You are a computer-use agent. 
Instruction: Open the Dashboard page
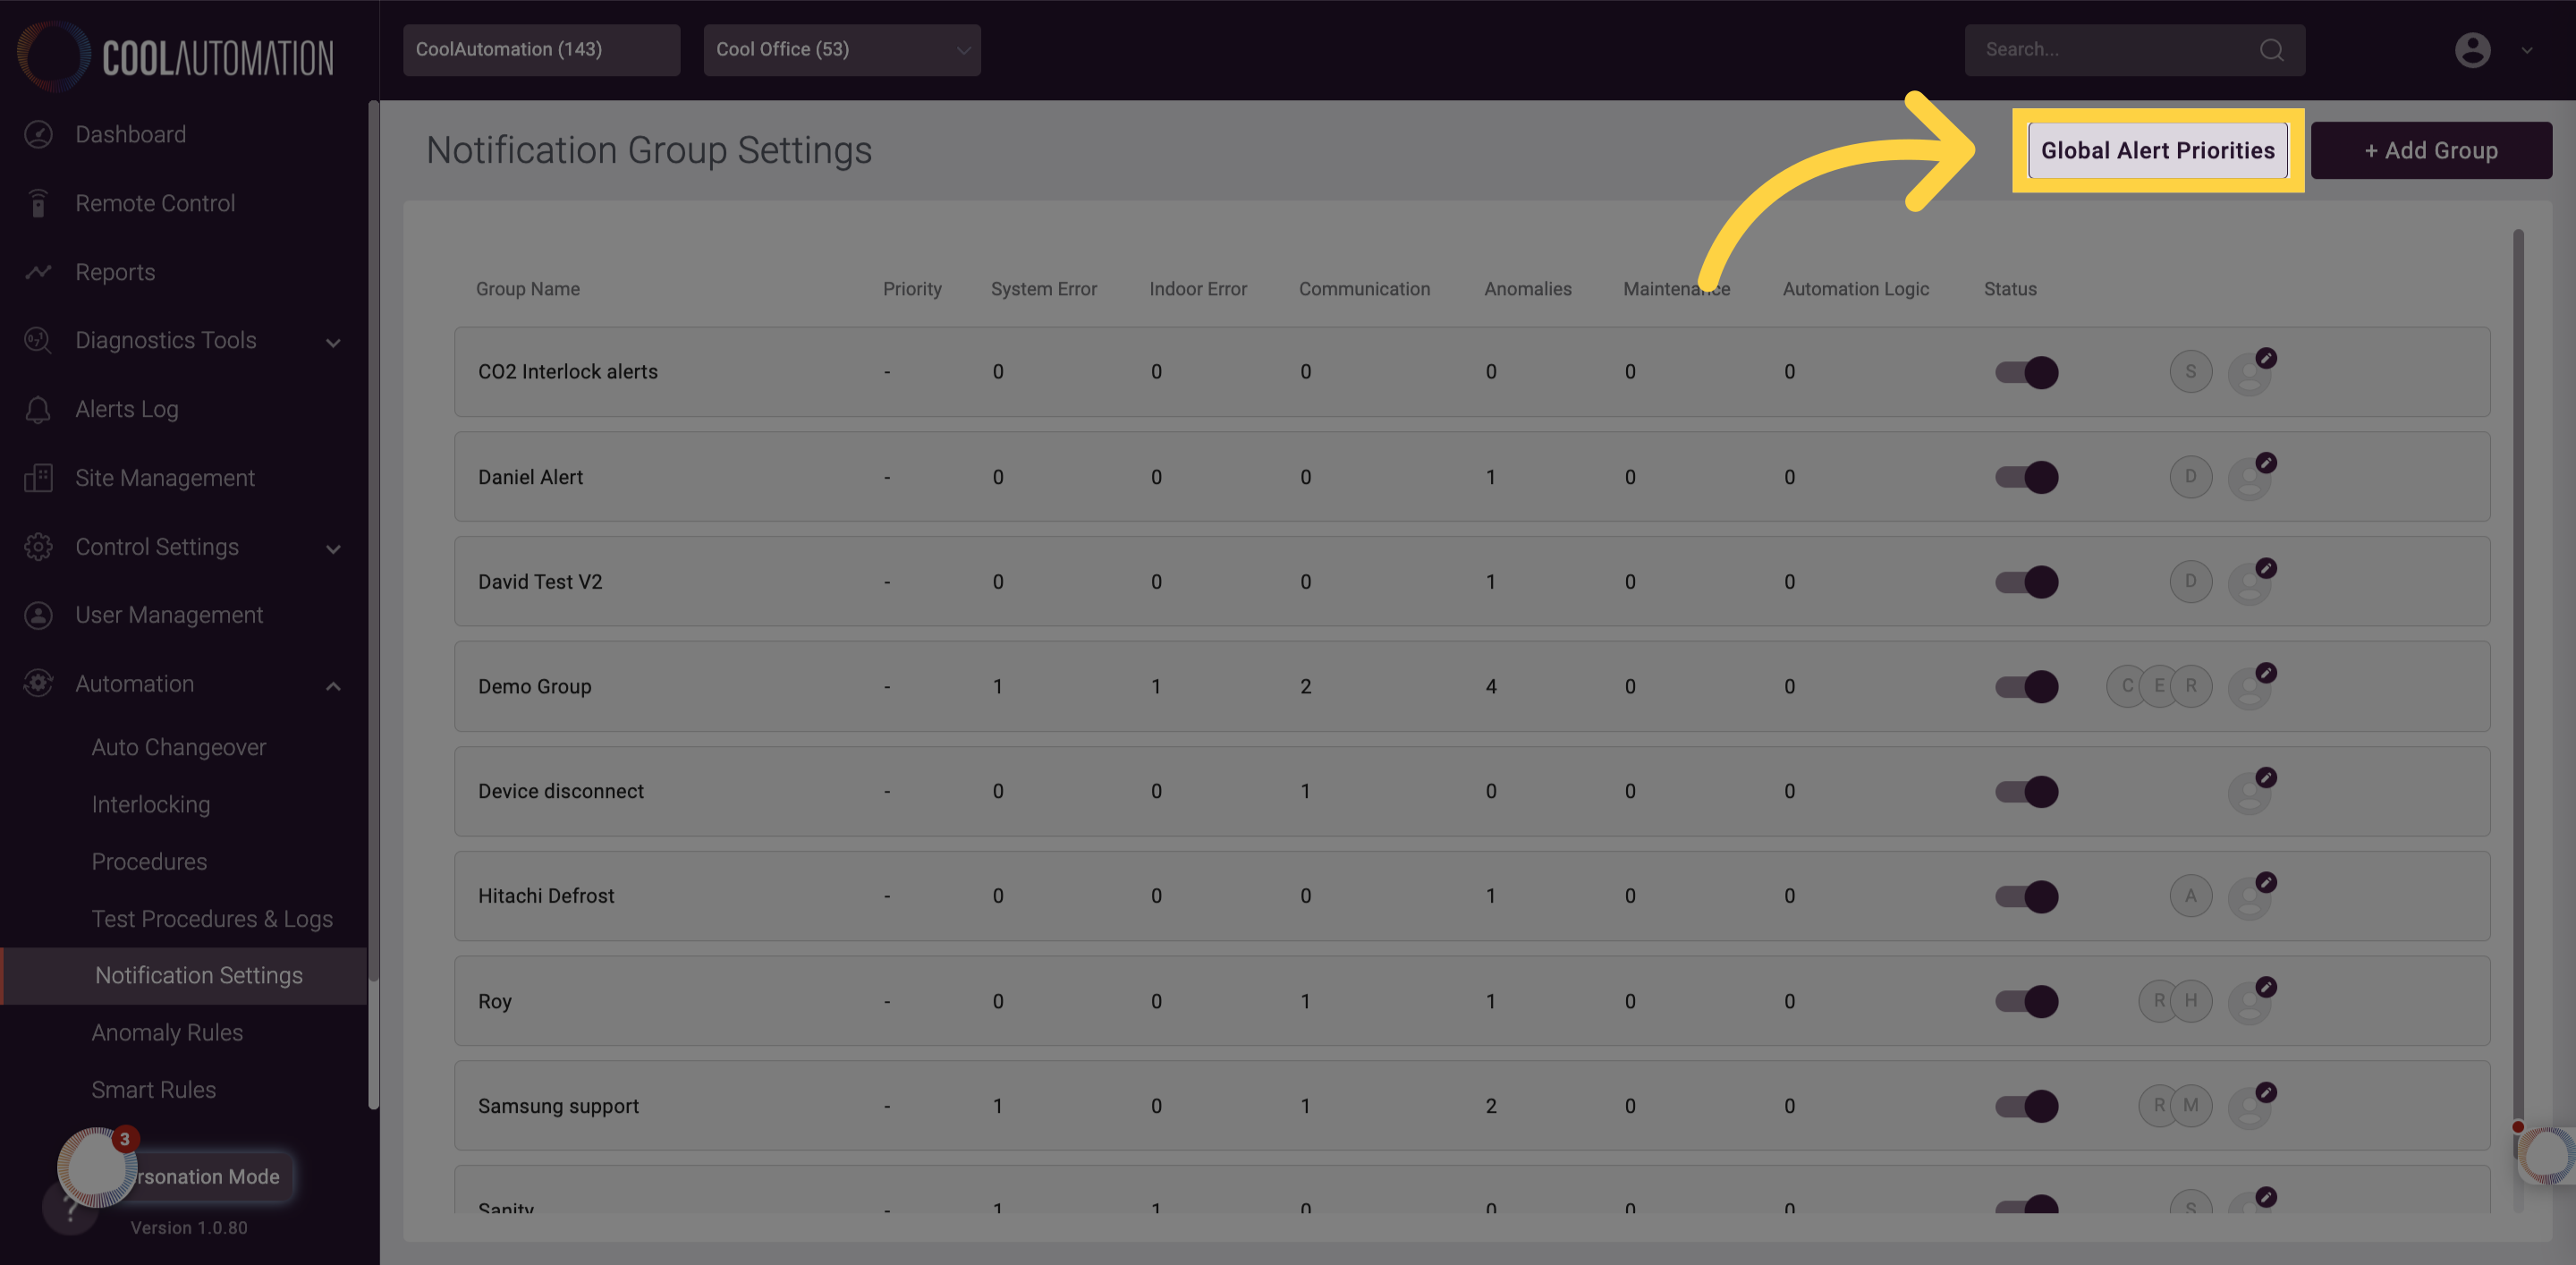[x=130, y=134]
